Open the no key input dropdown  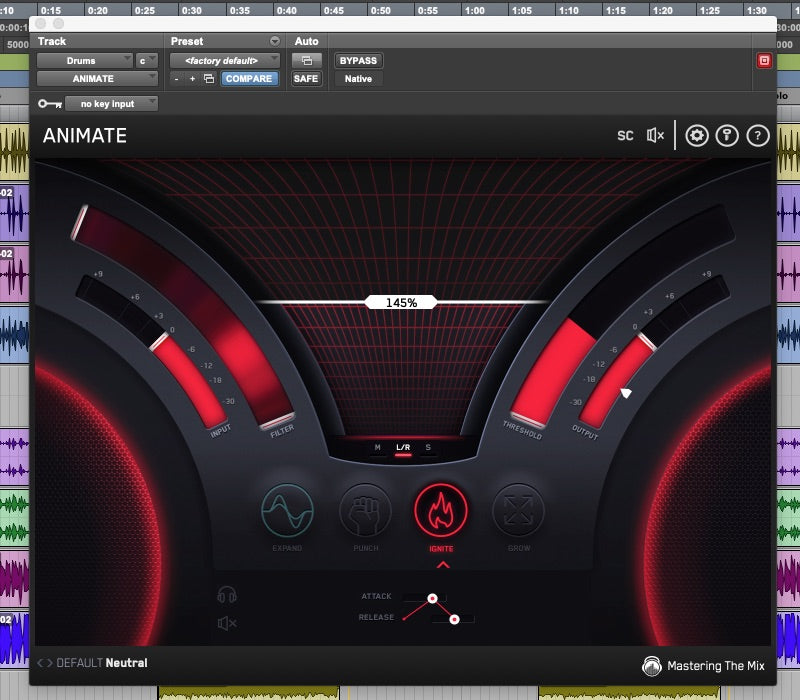pos(111,104)
